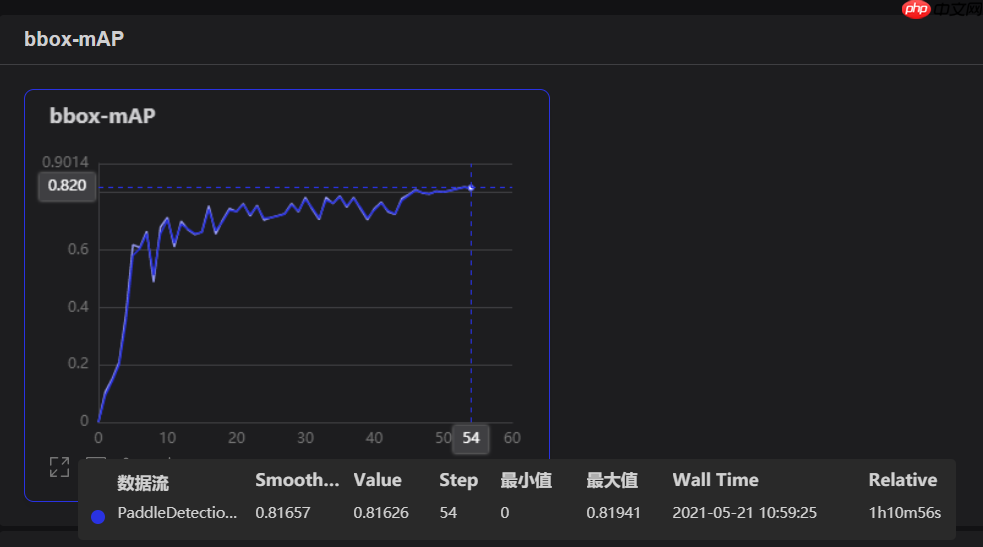Click the Value cell 0.81626
The height and width of the screenshot is (547, 983).
pyautogui.click(x=381, y=513)
